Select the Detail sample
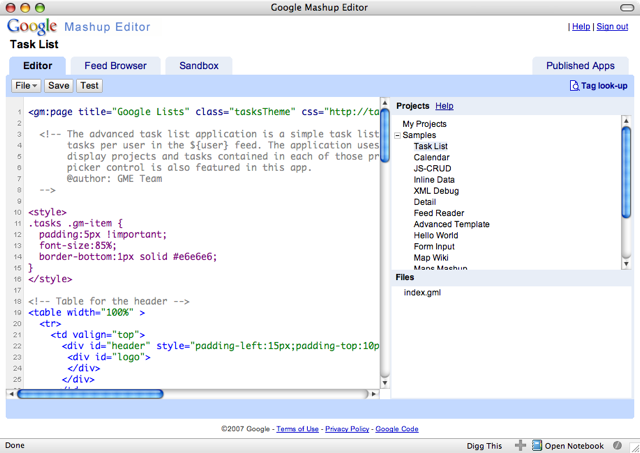Image resolution: width=640 pixels, height=453 pixels. 424,202
